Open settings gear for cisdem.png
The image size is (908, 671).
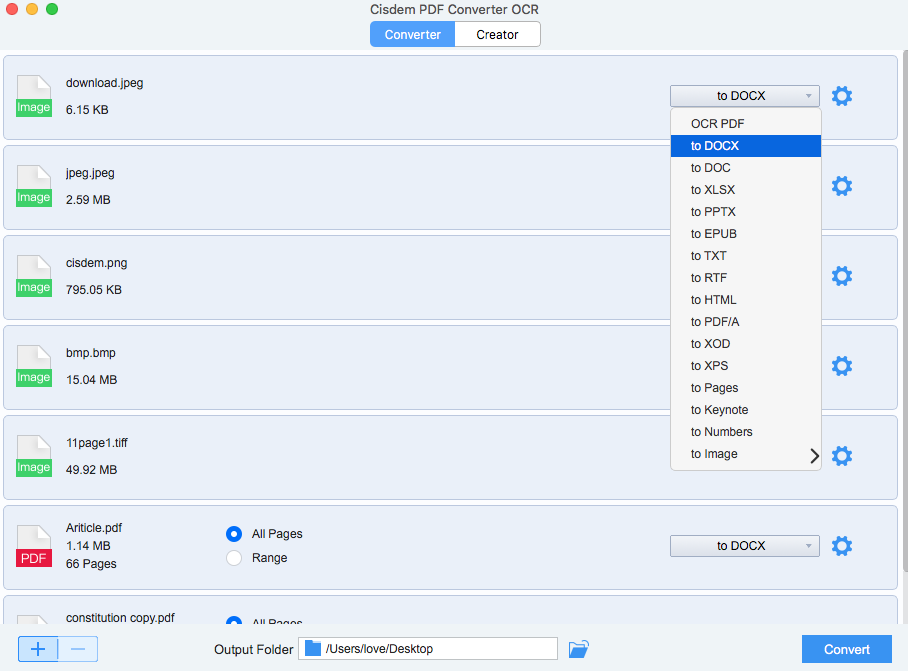(841, 276)
